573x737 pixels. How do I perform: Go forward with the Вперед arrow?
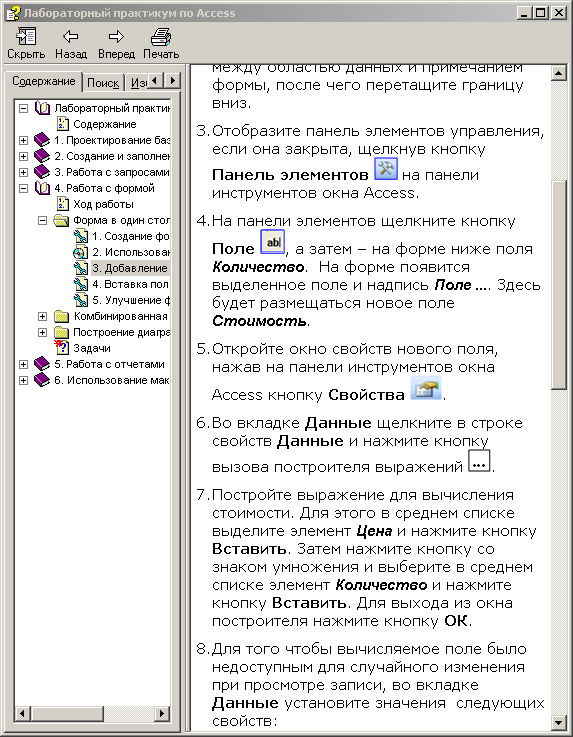[116, 36]
